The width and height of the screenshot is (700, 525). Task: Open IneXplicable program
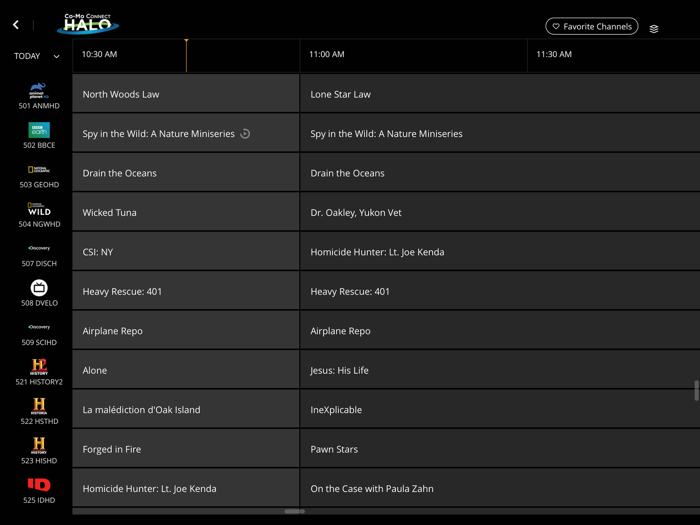click(x=500, y=409)
